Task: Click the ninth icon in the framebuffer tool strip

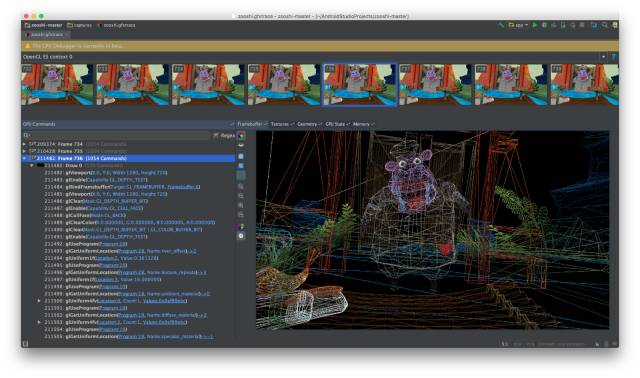Action: point(241,215)
